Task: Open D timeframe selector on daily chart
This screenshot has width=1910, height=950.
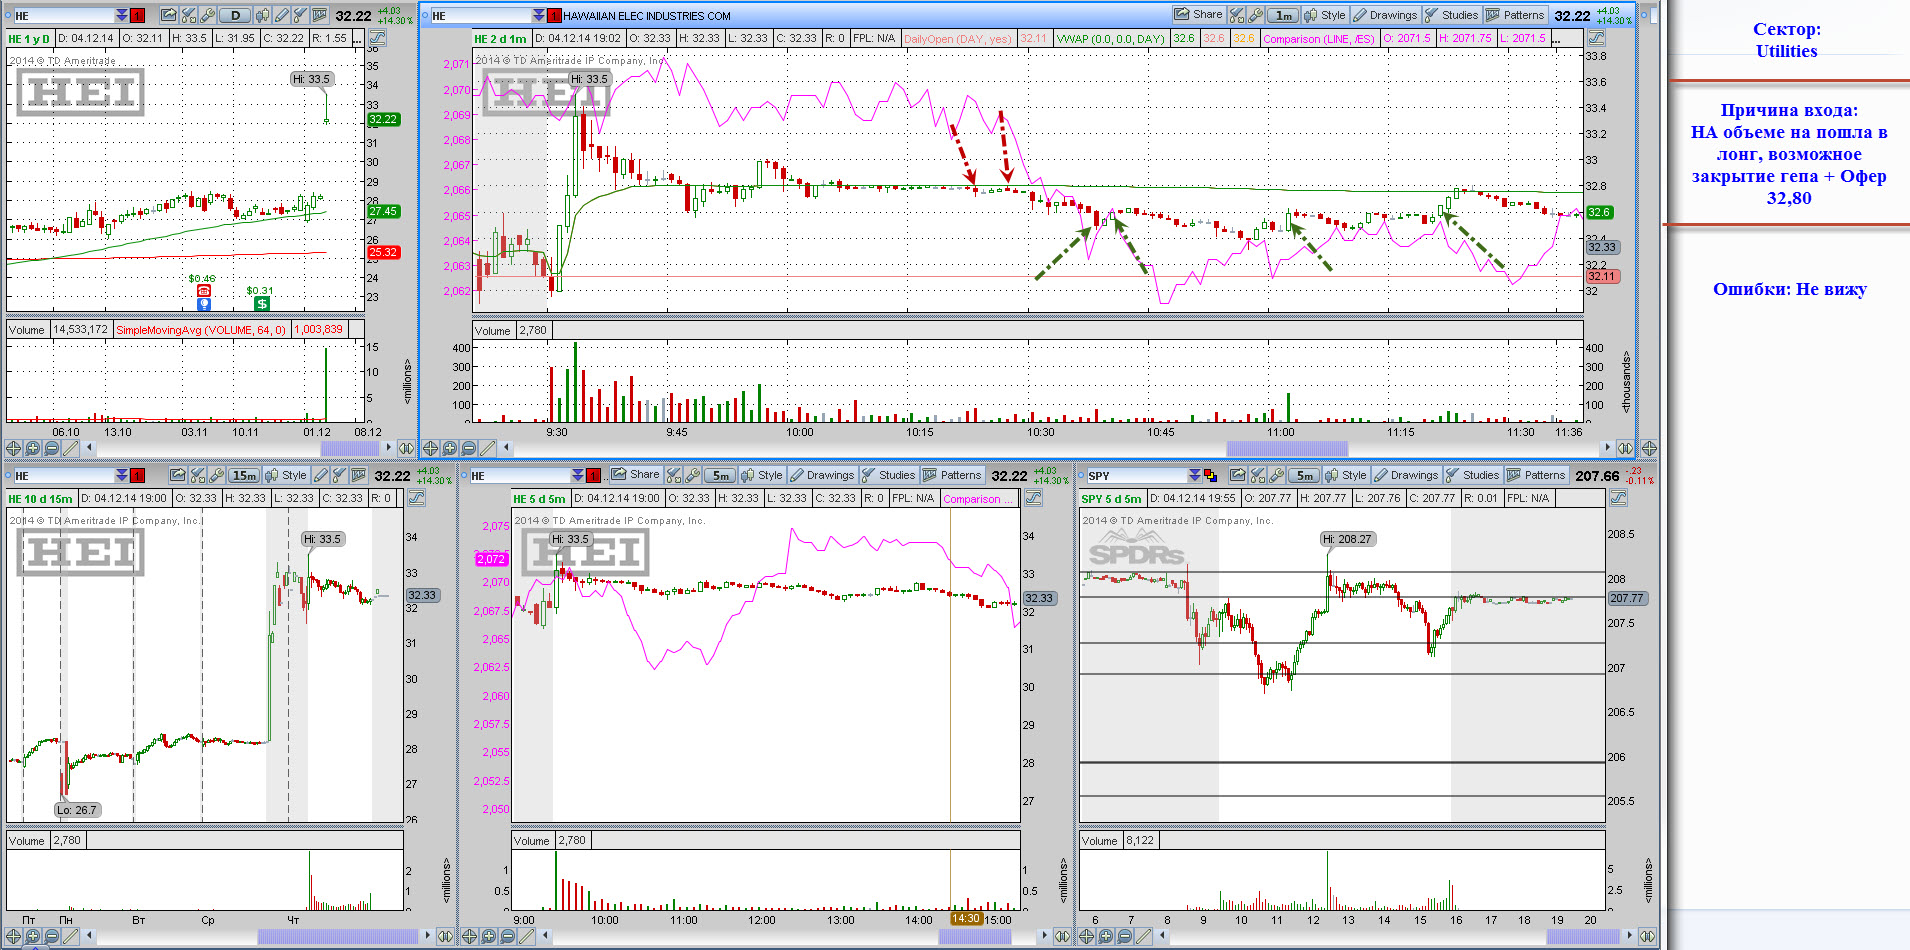Action: (x=235, y=15)
